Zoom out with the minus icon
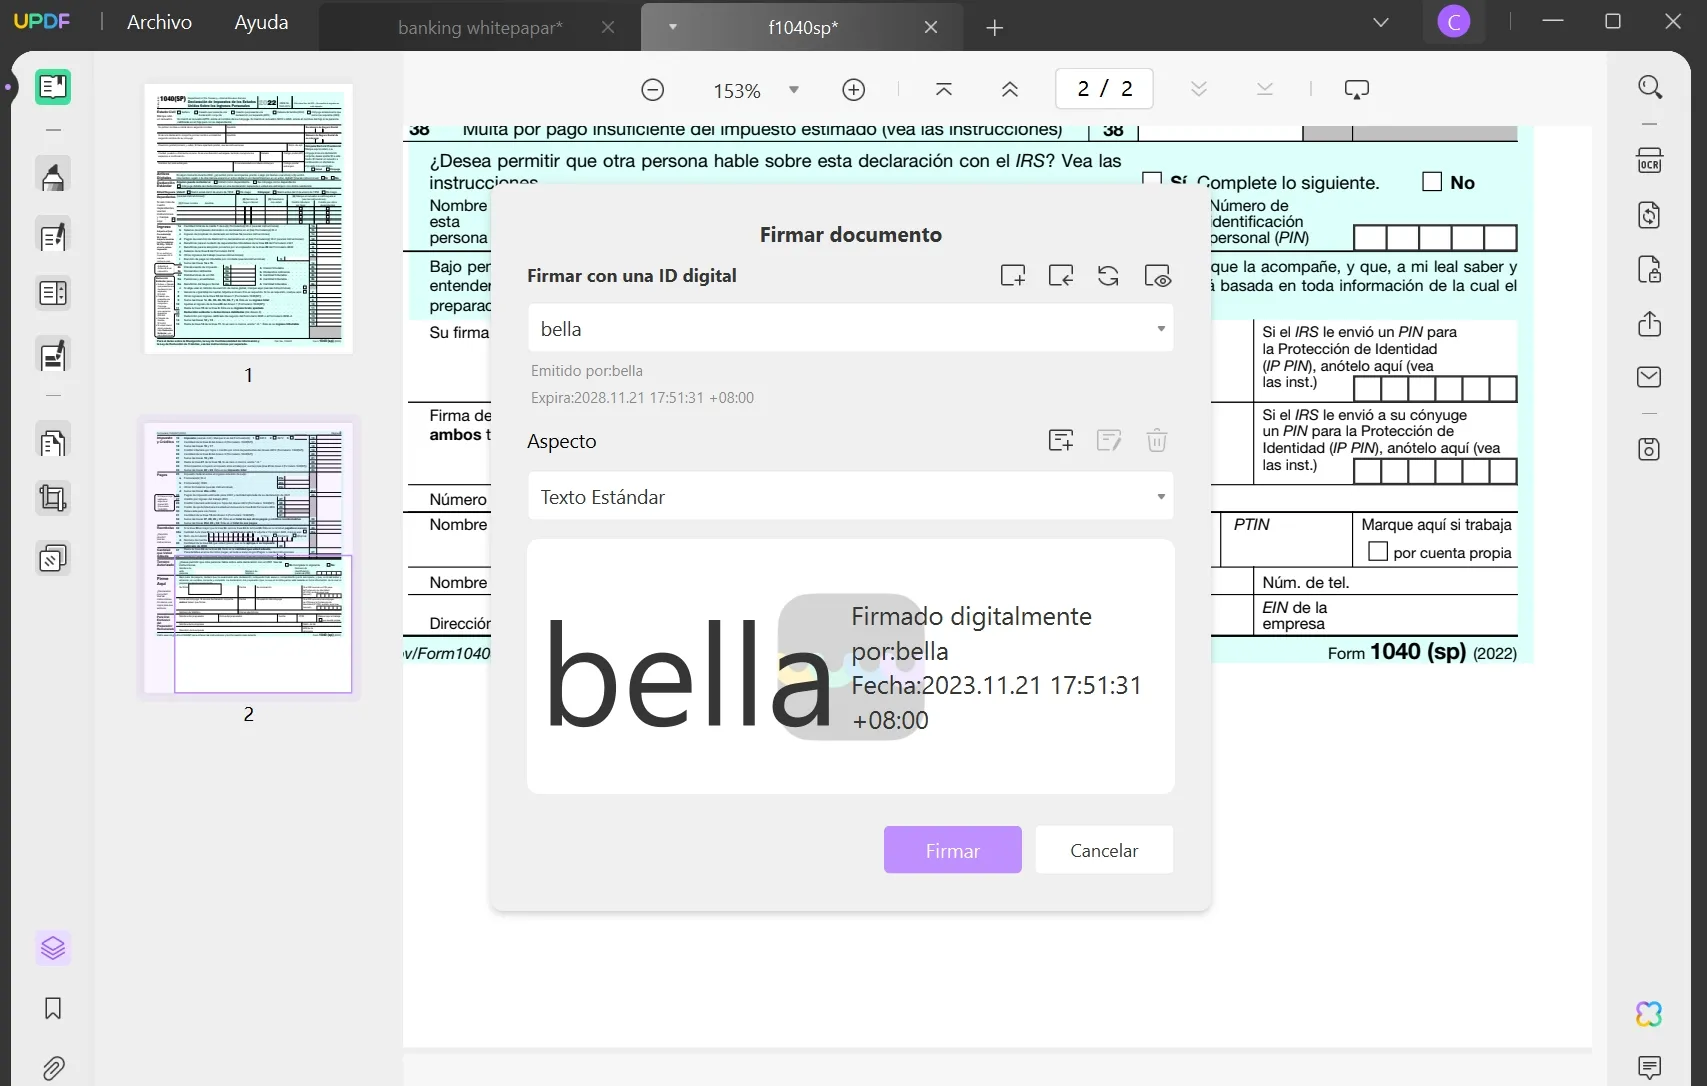 click(652, 90)
